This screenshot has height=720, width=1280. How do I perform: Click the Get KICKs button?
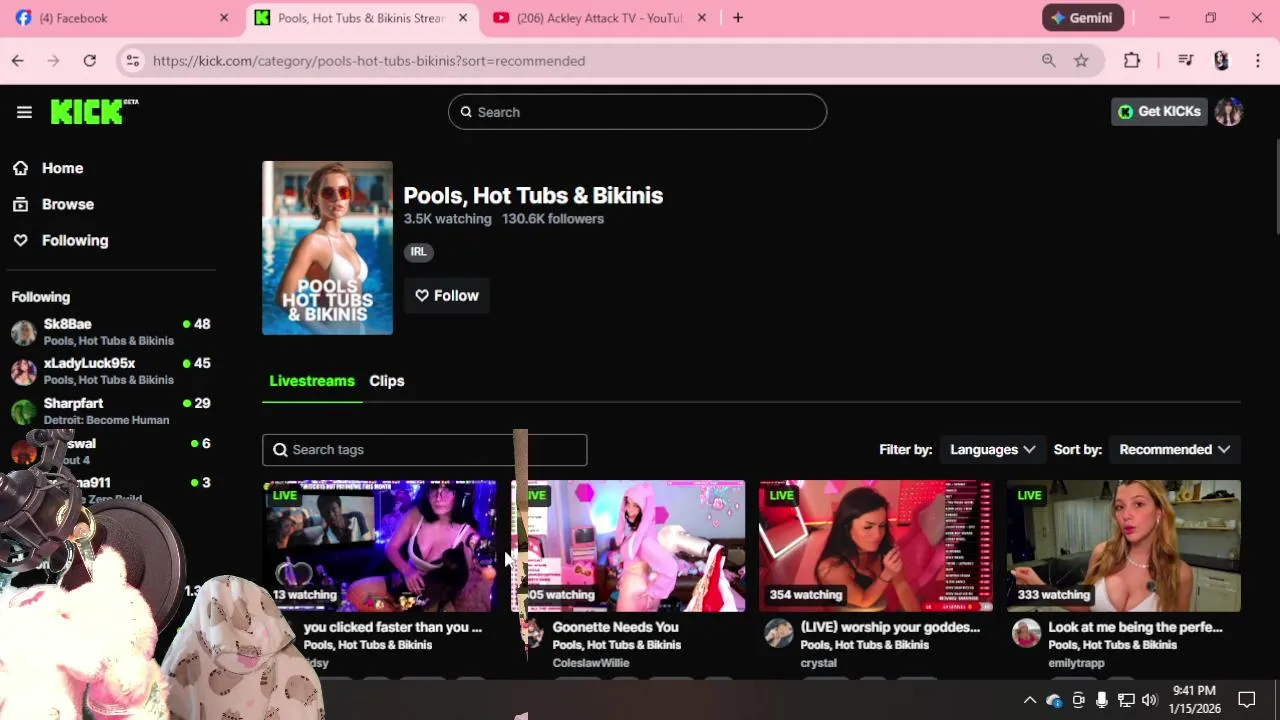[x=1159, y=111]
